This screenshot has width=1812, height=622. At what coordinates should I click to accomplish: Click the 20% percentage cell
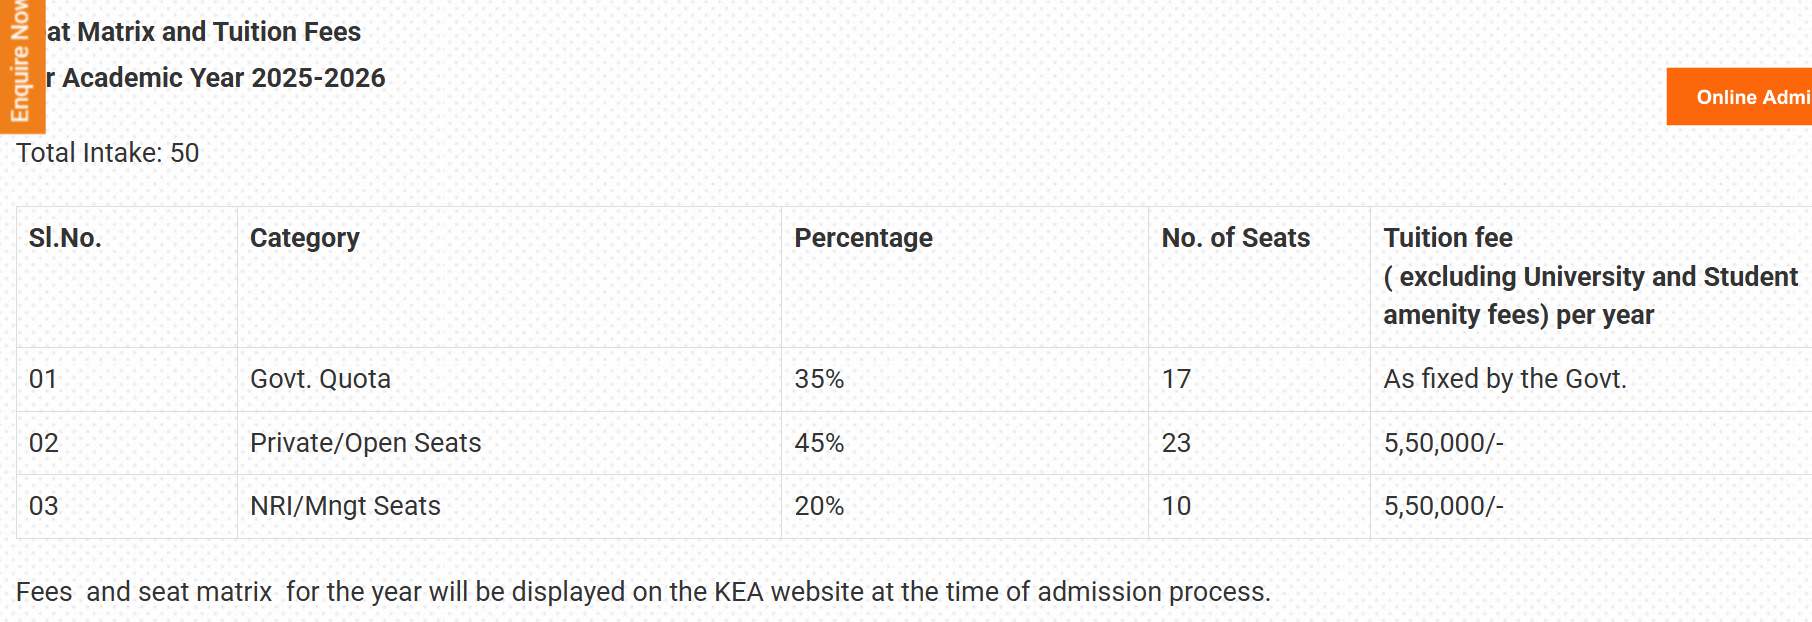point(819,506)
